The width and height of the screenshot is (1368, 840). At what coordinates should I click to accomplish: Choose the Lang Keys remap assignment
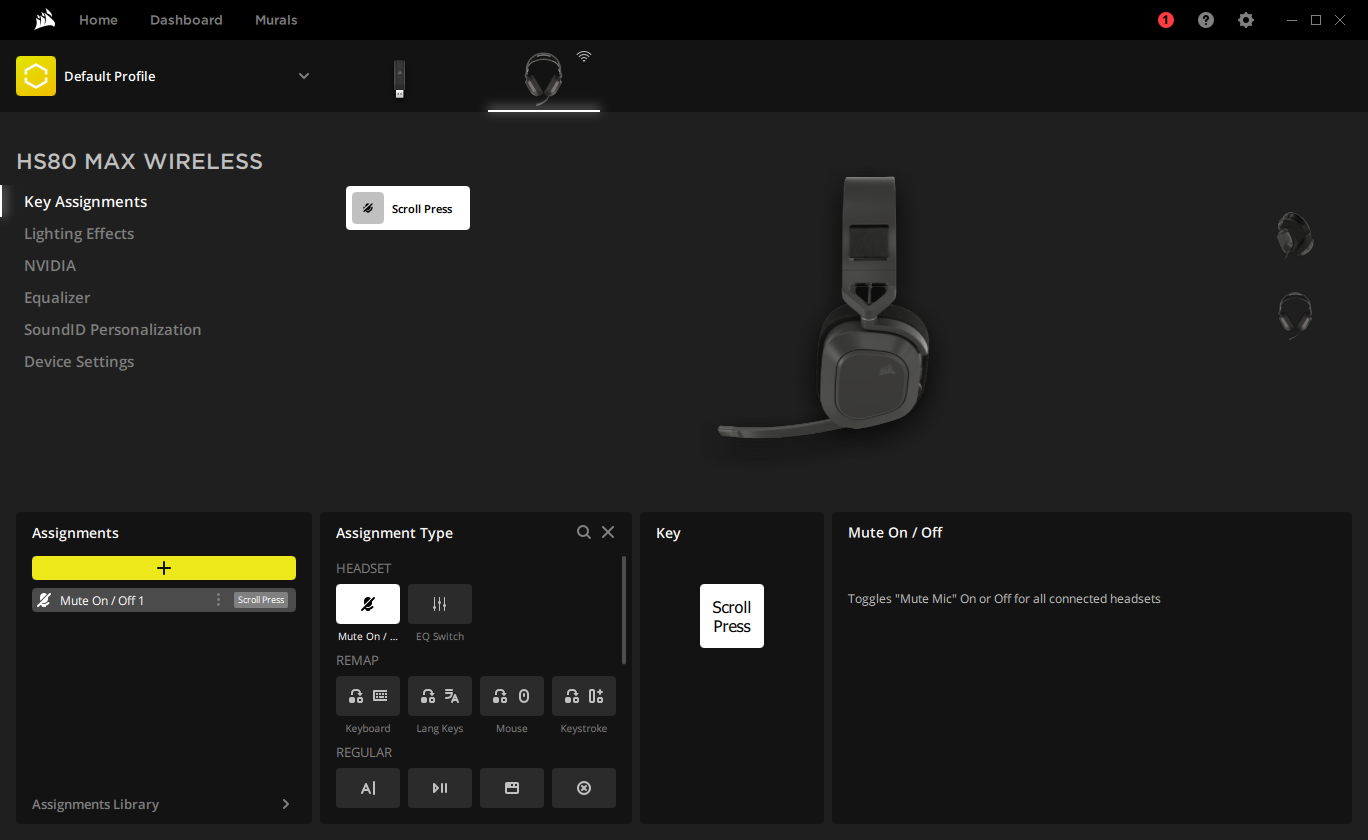point(439,696)
